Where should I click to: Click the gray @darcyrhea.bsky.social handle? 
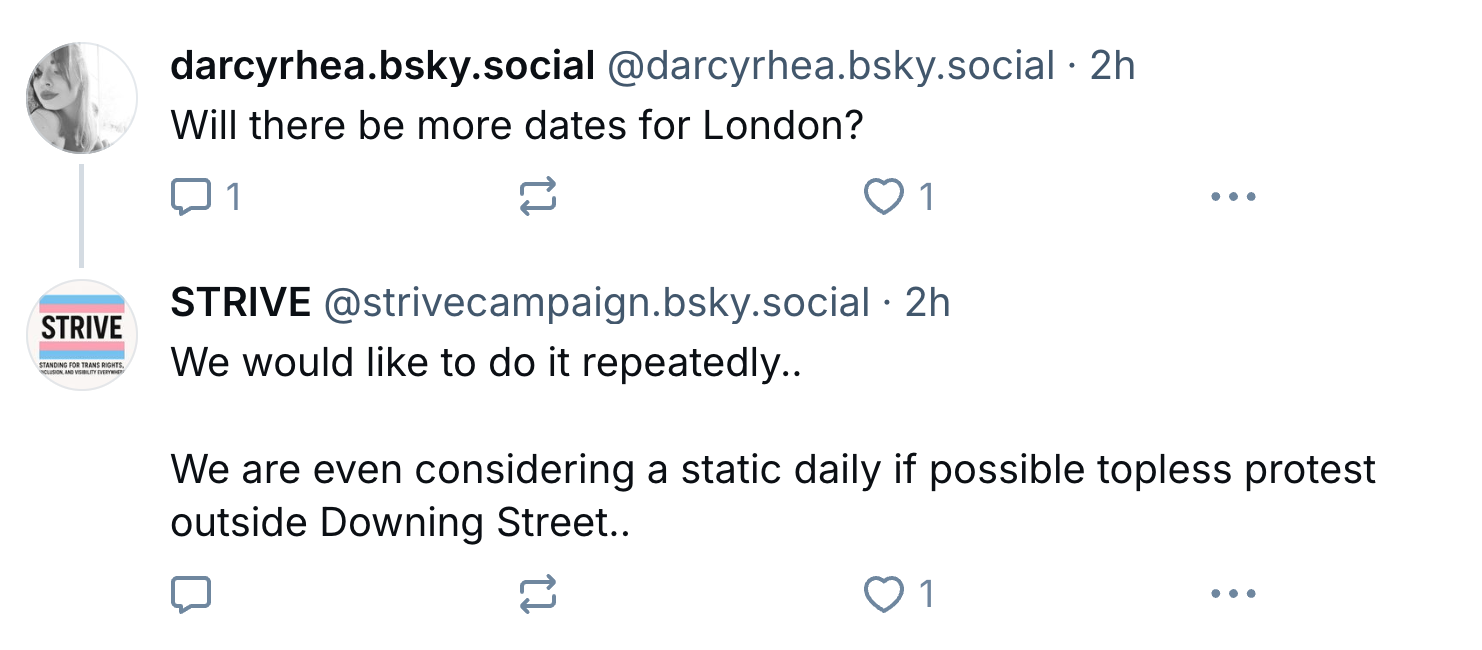pyautogui.click(x=831, y=67)
